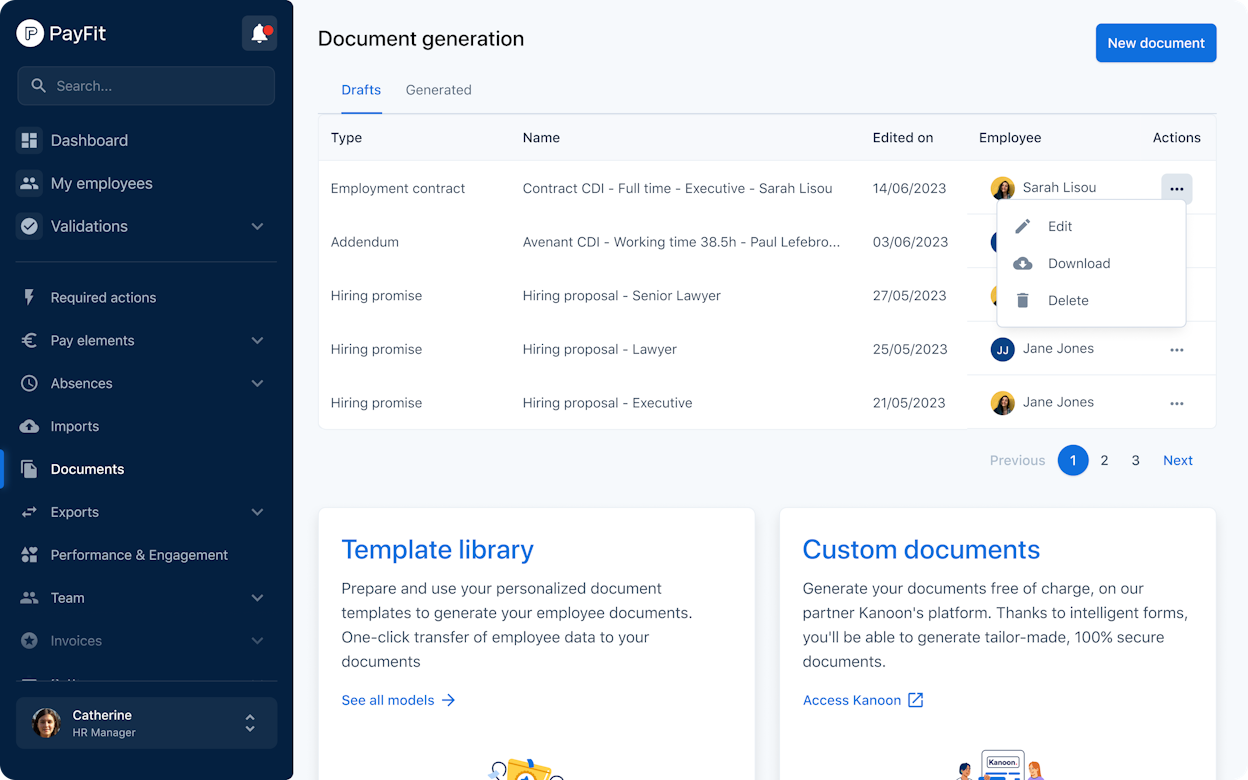The width and height of the screenshot is (1248, 780).
Task: Click the Imports cloud upload icon
Action: 29,426
